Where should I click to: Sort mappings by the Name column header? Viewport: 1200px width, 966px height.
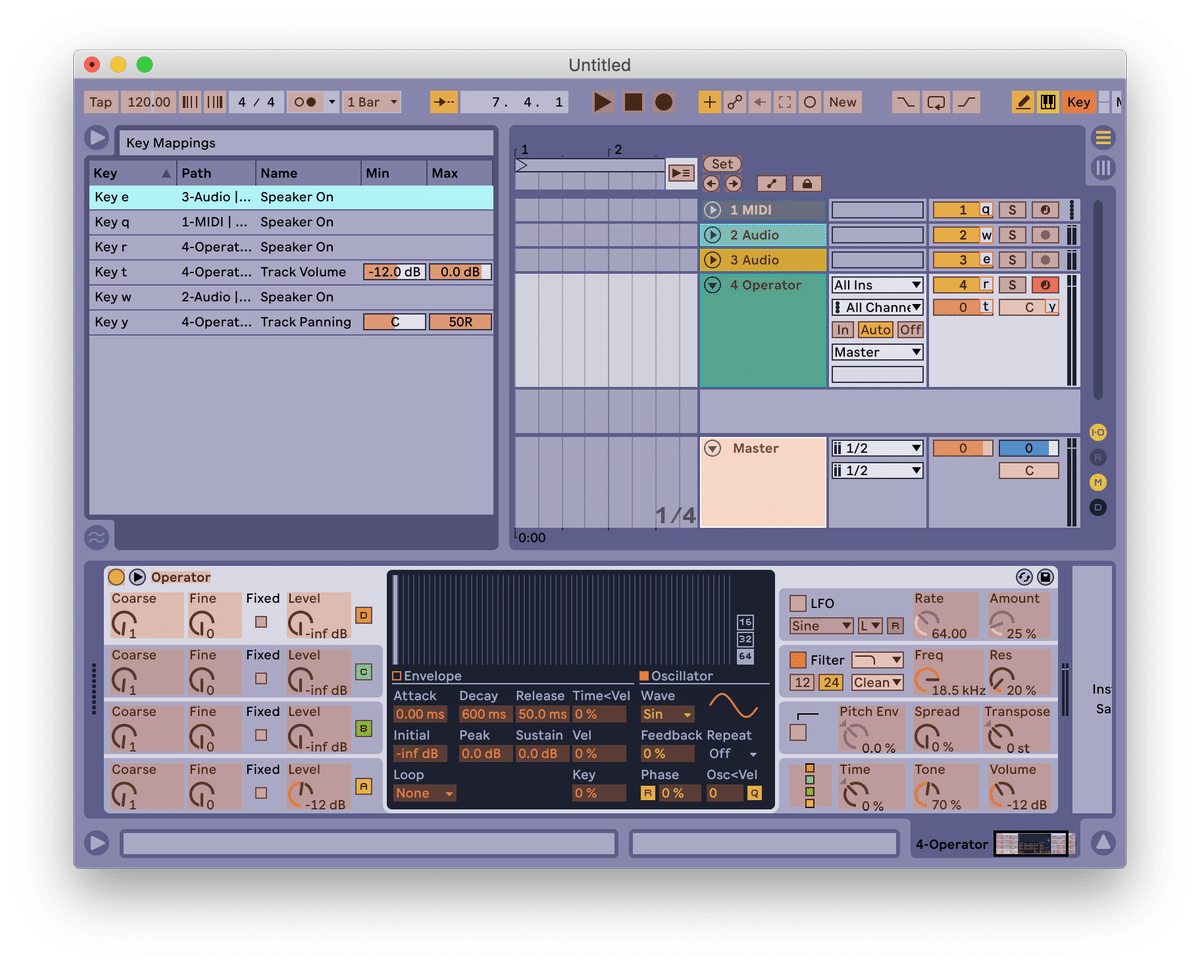tap(308, 173)
